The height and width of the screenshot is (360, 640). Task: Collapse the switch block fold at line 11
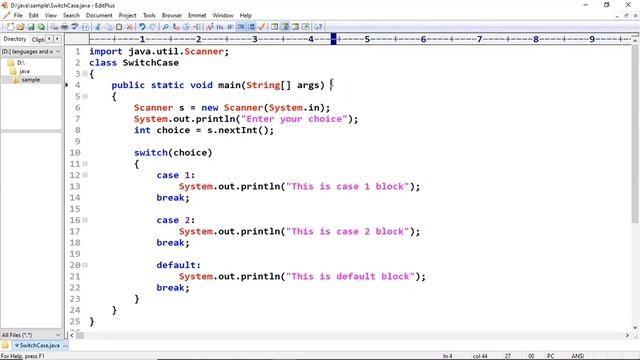(x=85, y=164)
